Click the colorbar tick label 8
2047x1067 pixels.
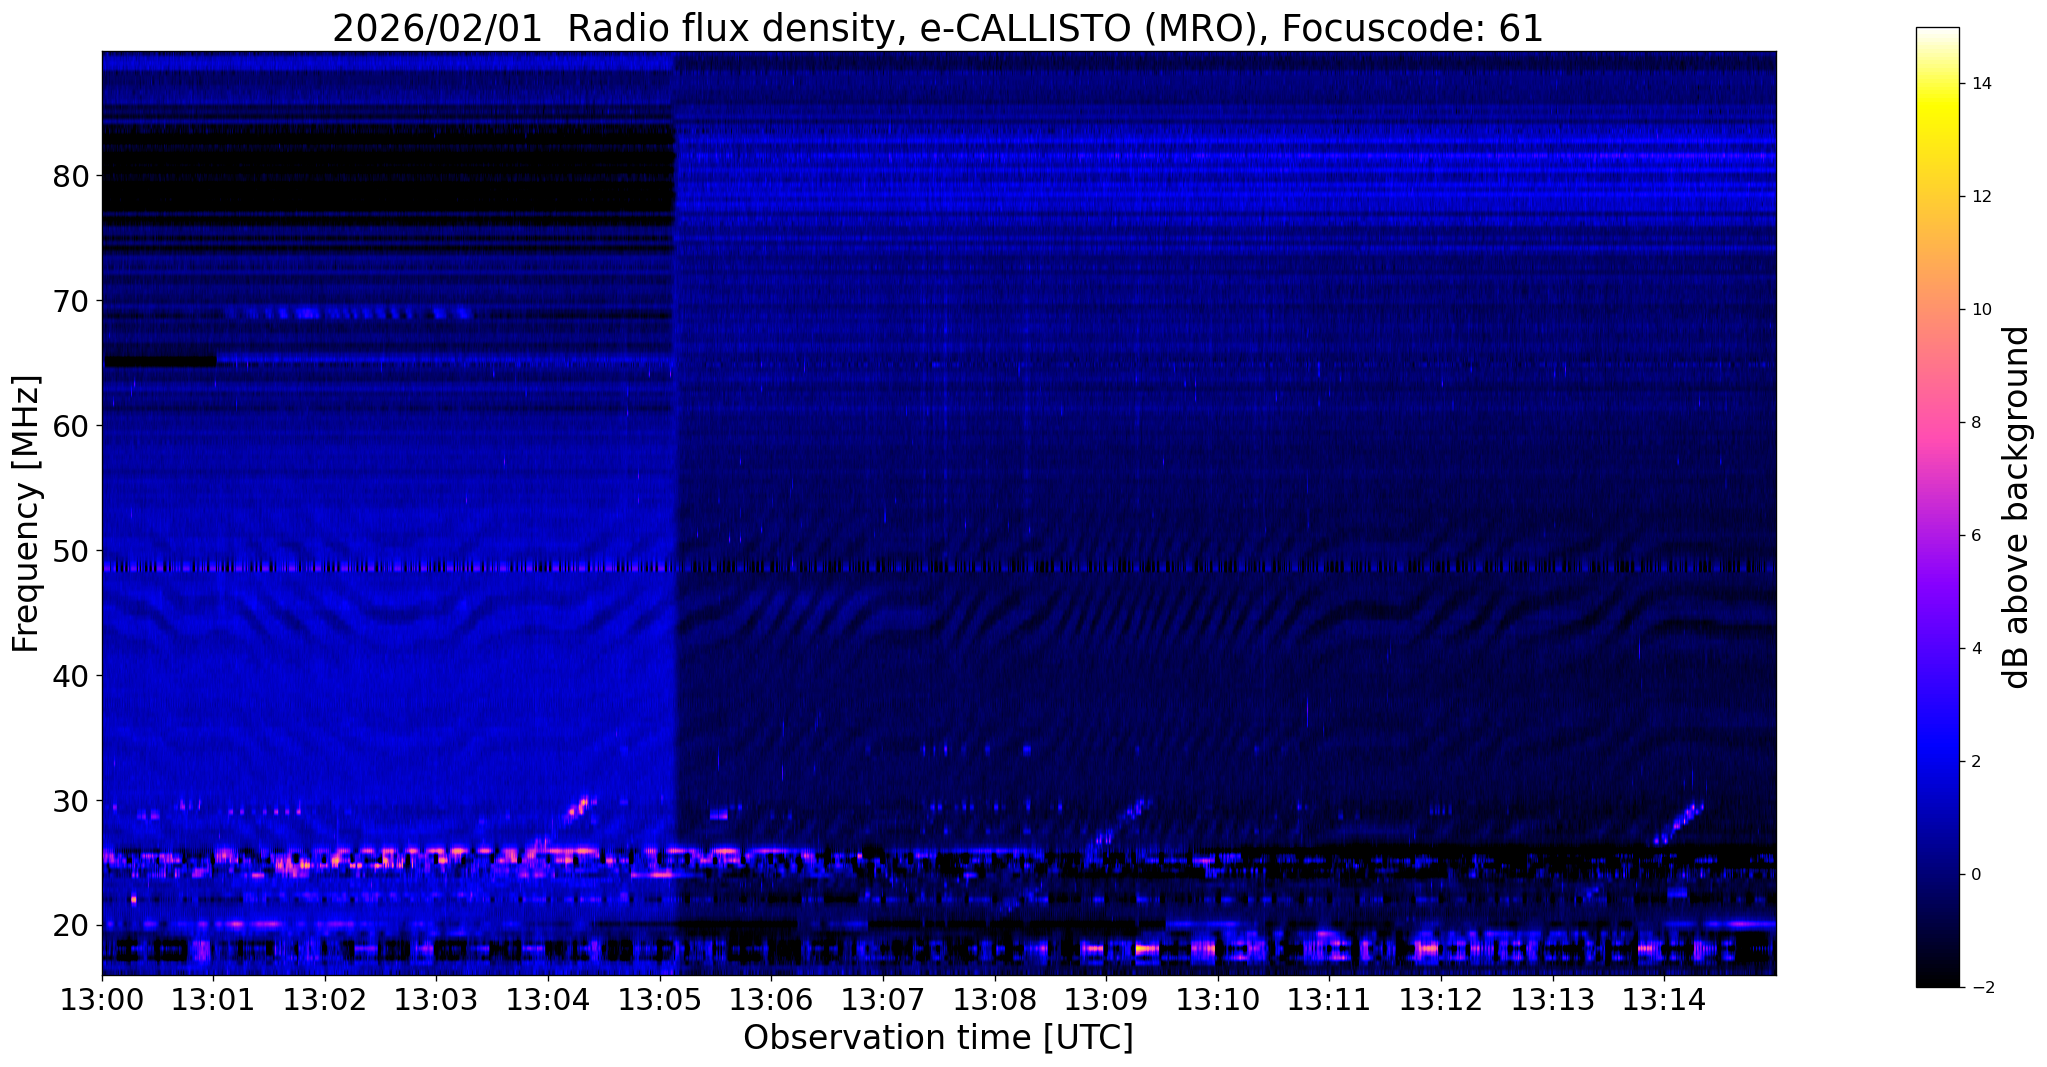[x=1975, y=423]
